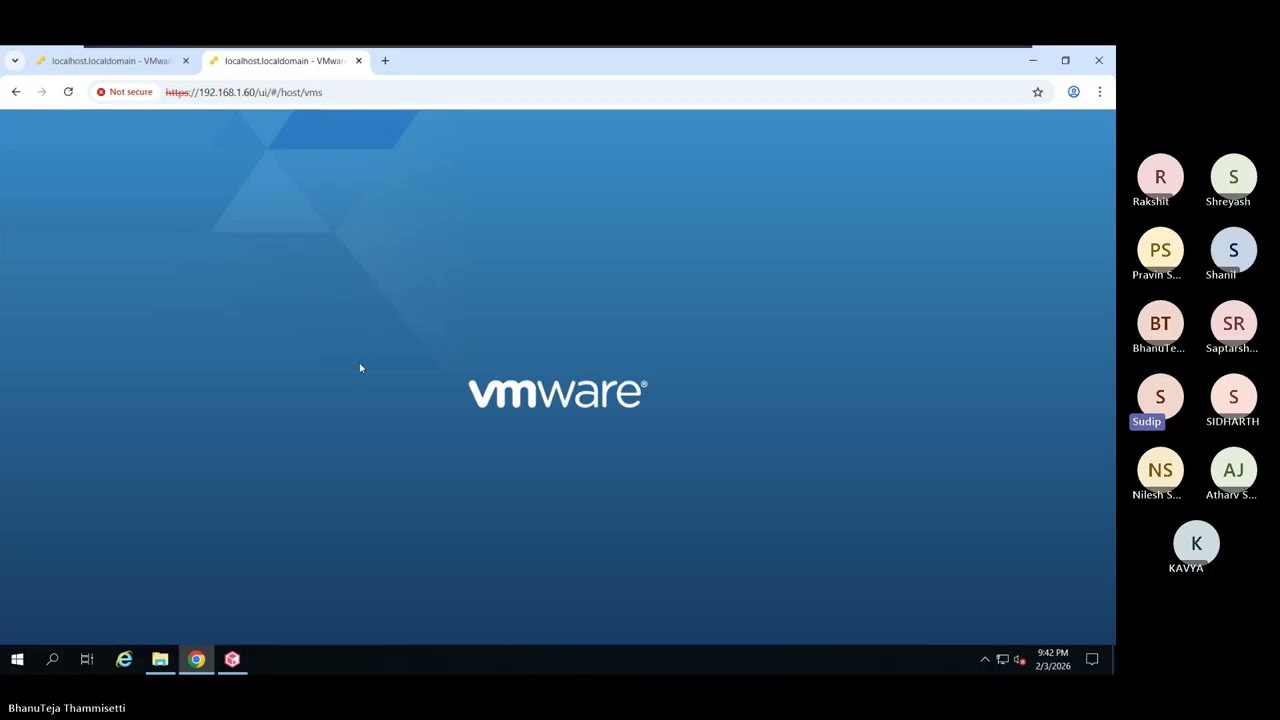
Task: Open taskbar search icon
Action: coord(52,659)
